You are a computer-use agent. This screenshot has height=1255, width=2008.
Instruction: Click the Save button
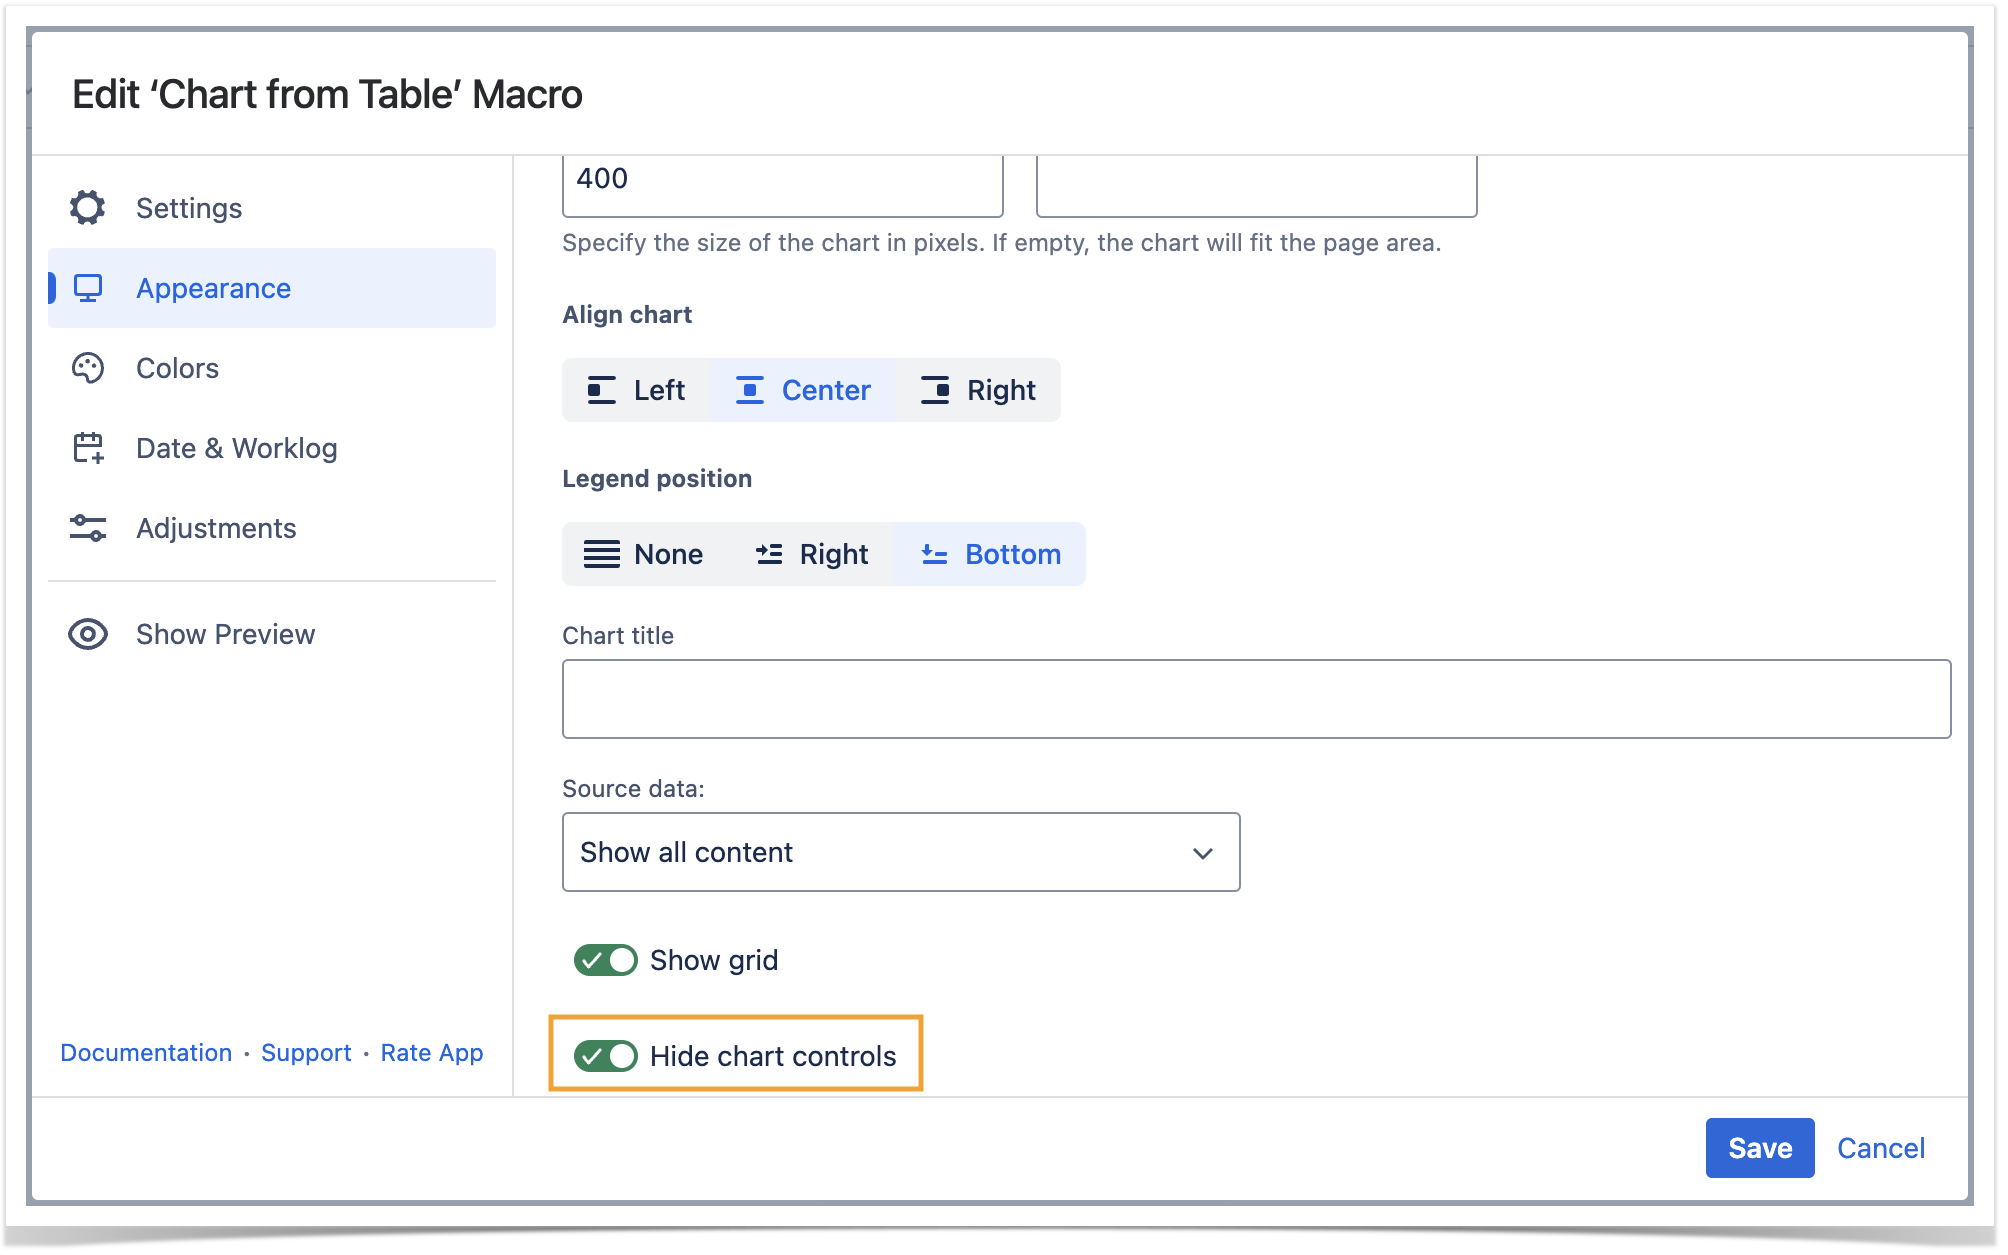1759,1148
